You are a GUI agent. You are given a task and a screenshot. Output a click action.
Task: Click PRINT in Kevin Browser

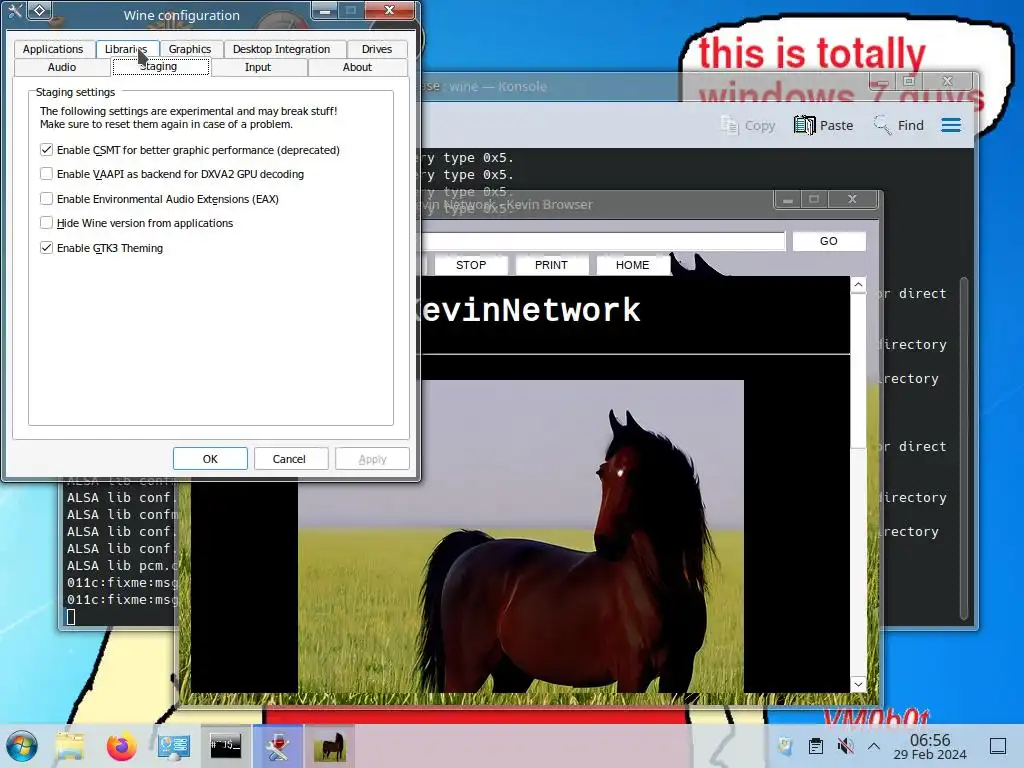[551, 264]
